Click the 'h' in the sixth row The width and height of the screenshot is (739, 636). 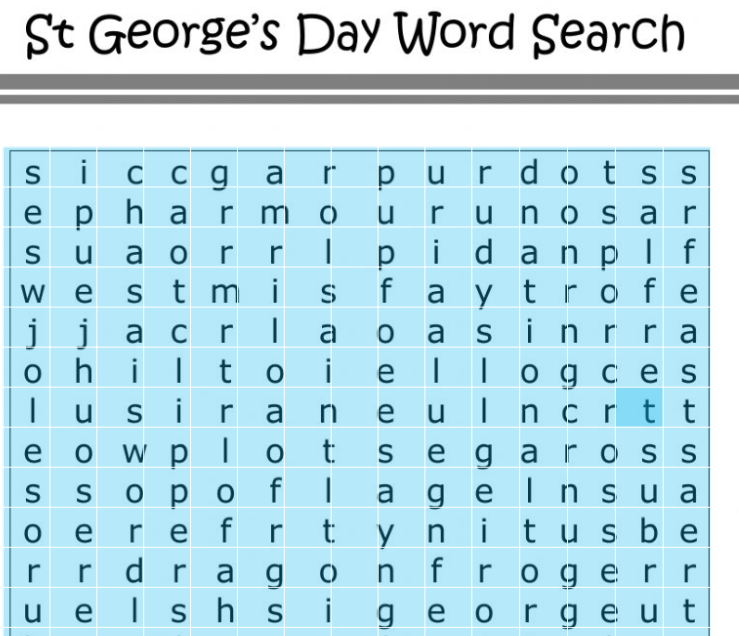85,371
